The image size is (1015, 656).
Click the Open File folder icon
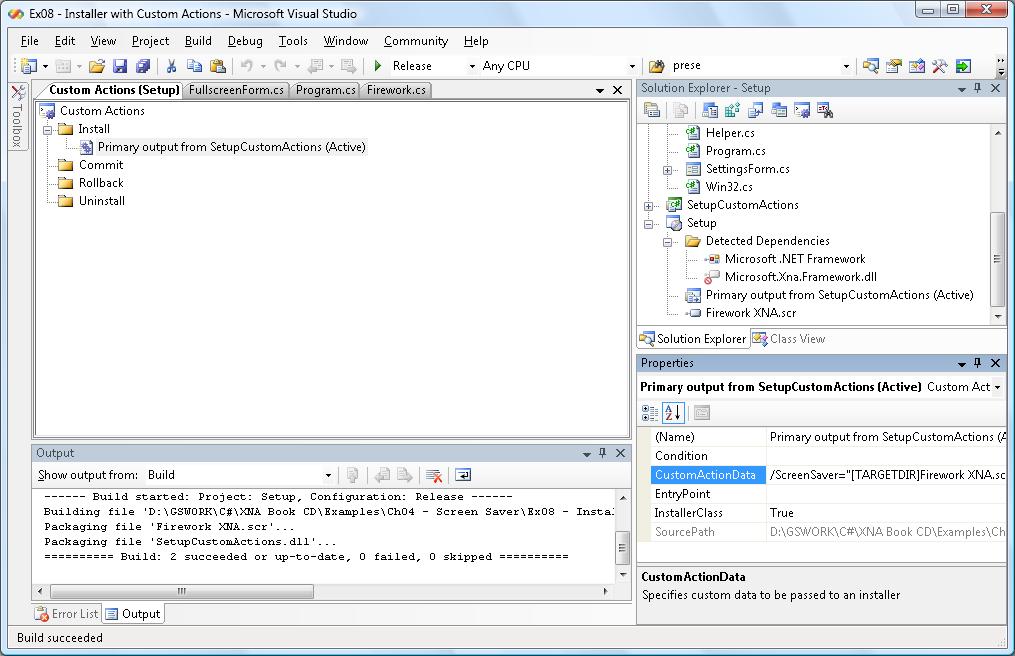tap(97, 66)
